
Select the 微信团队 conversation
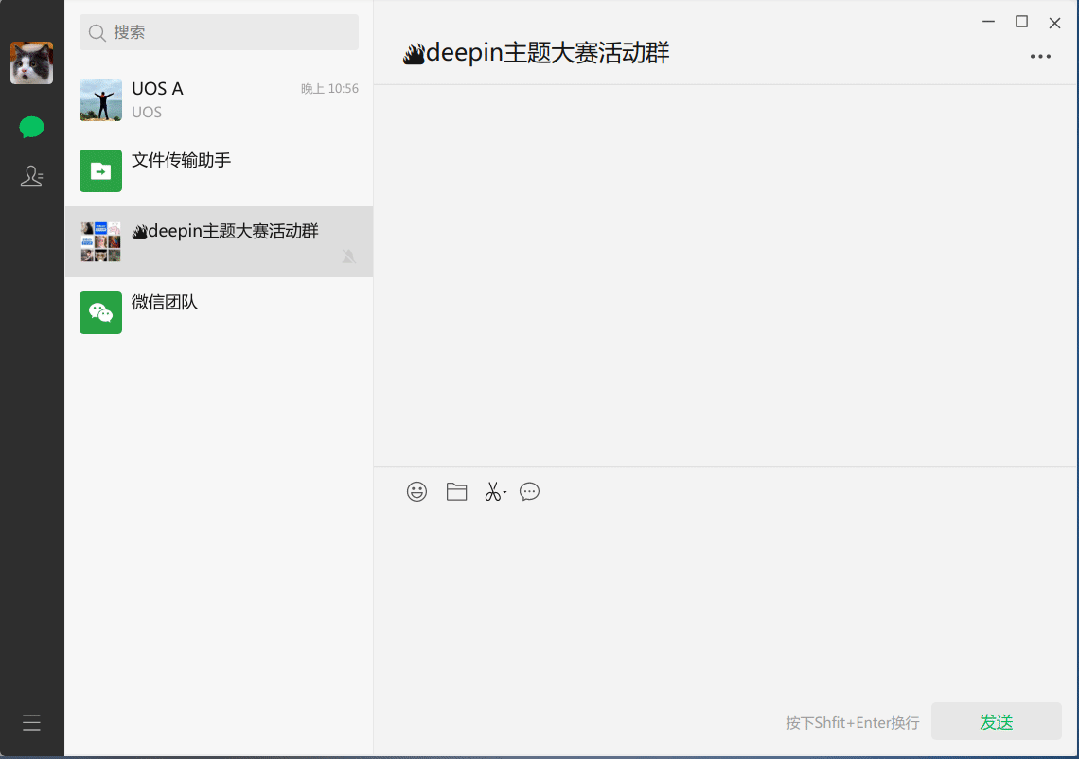tap(218, 312)
